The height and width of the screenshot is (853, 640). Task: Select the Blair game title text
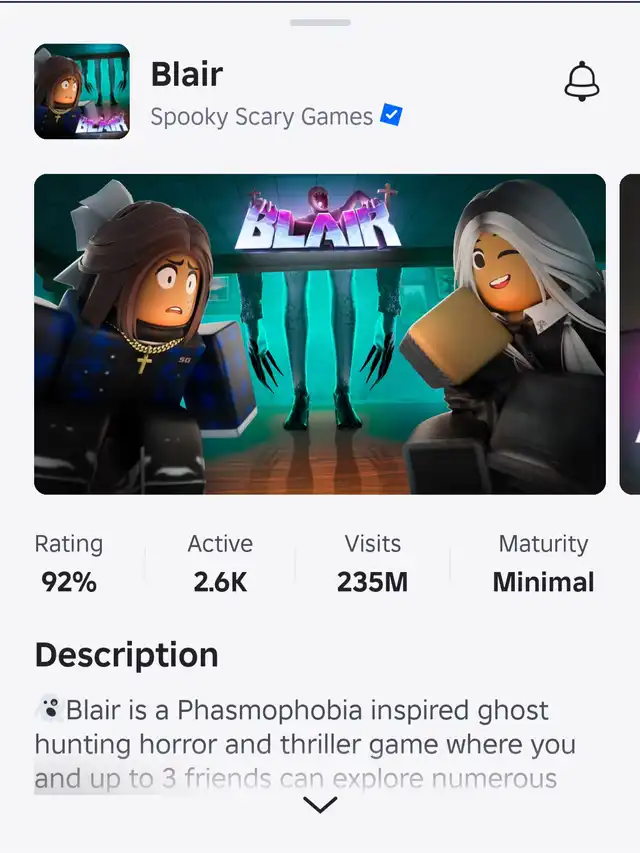click(187, 74)
